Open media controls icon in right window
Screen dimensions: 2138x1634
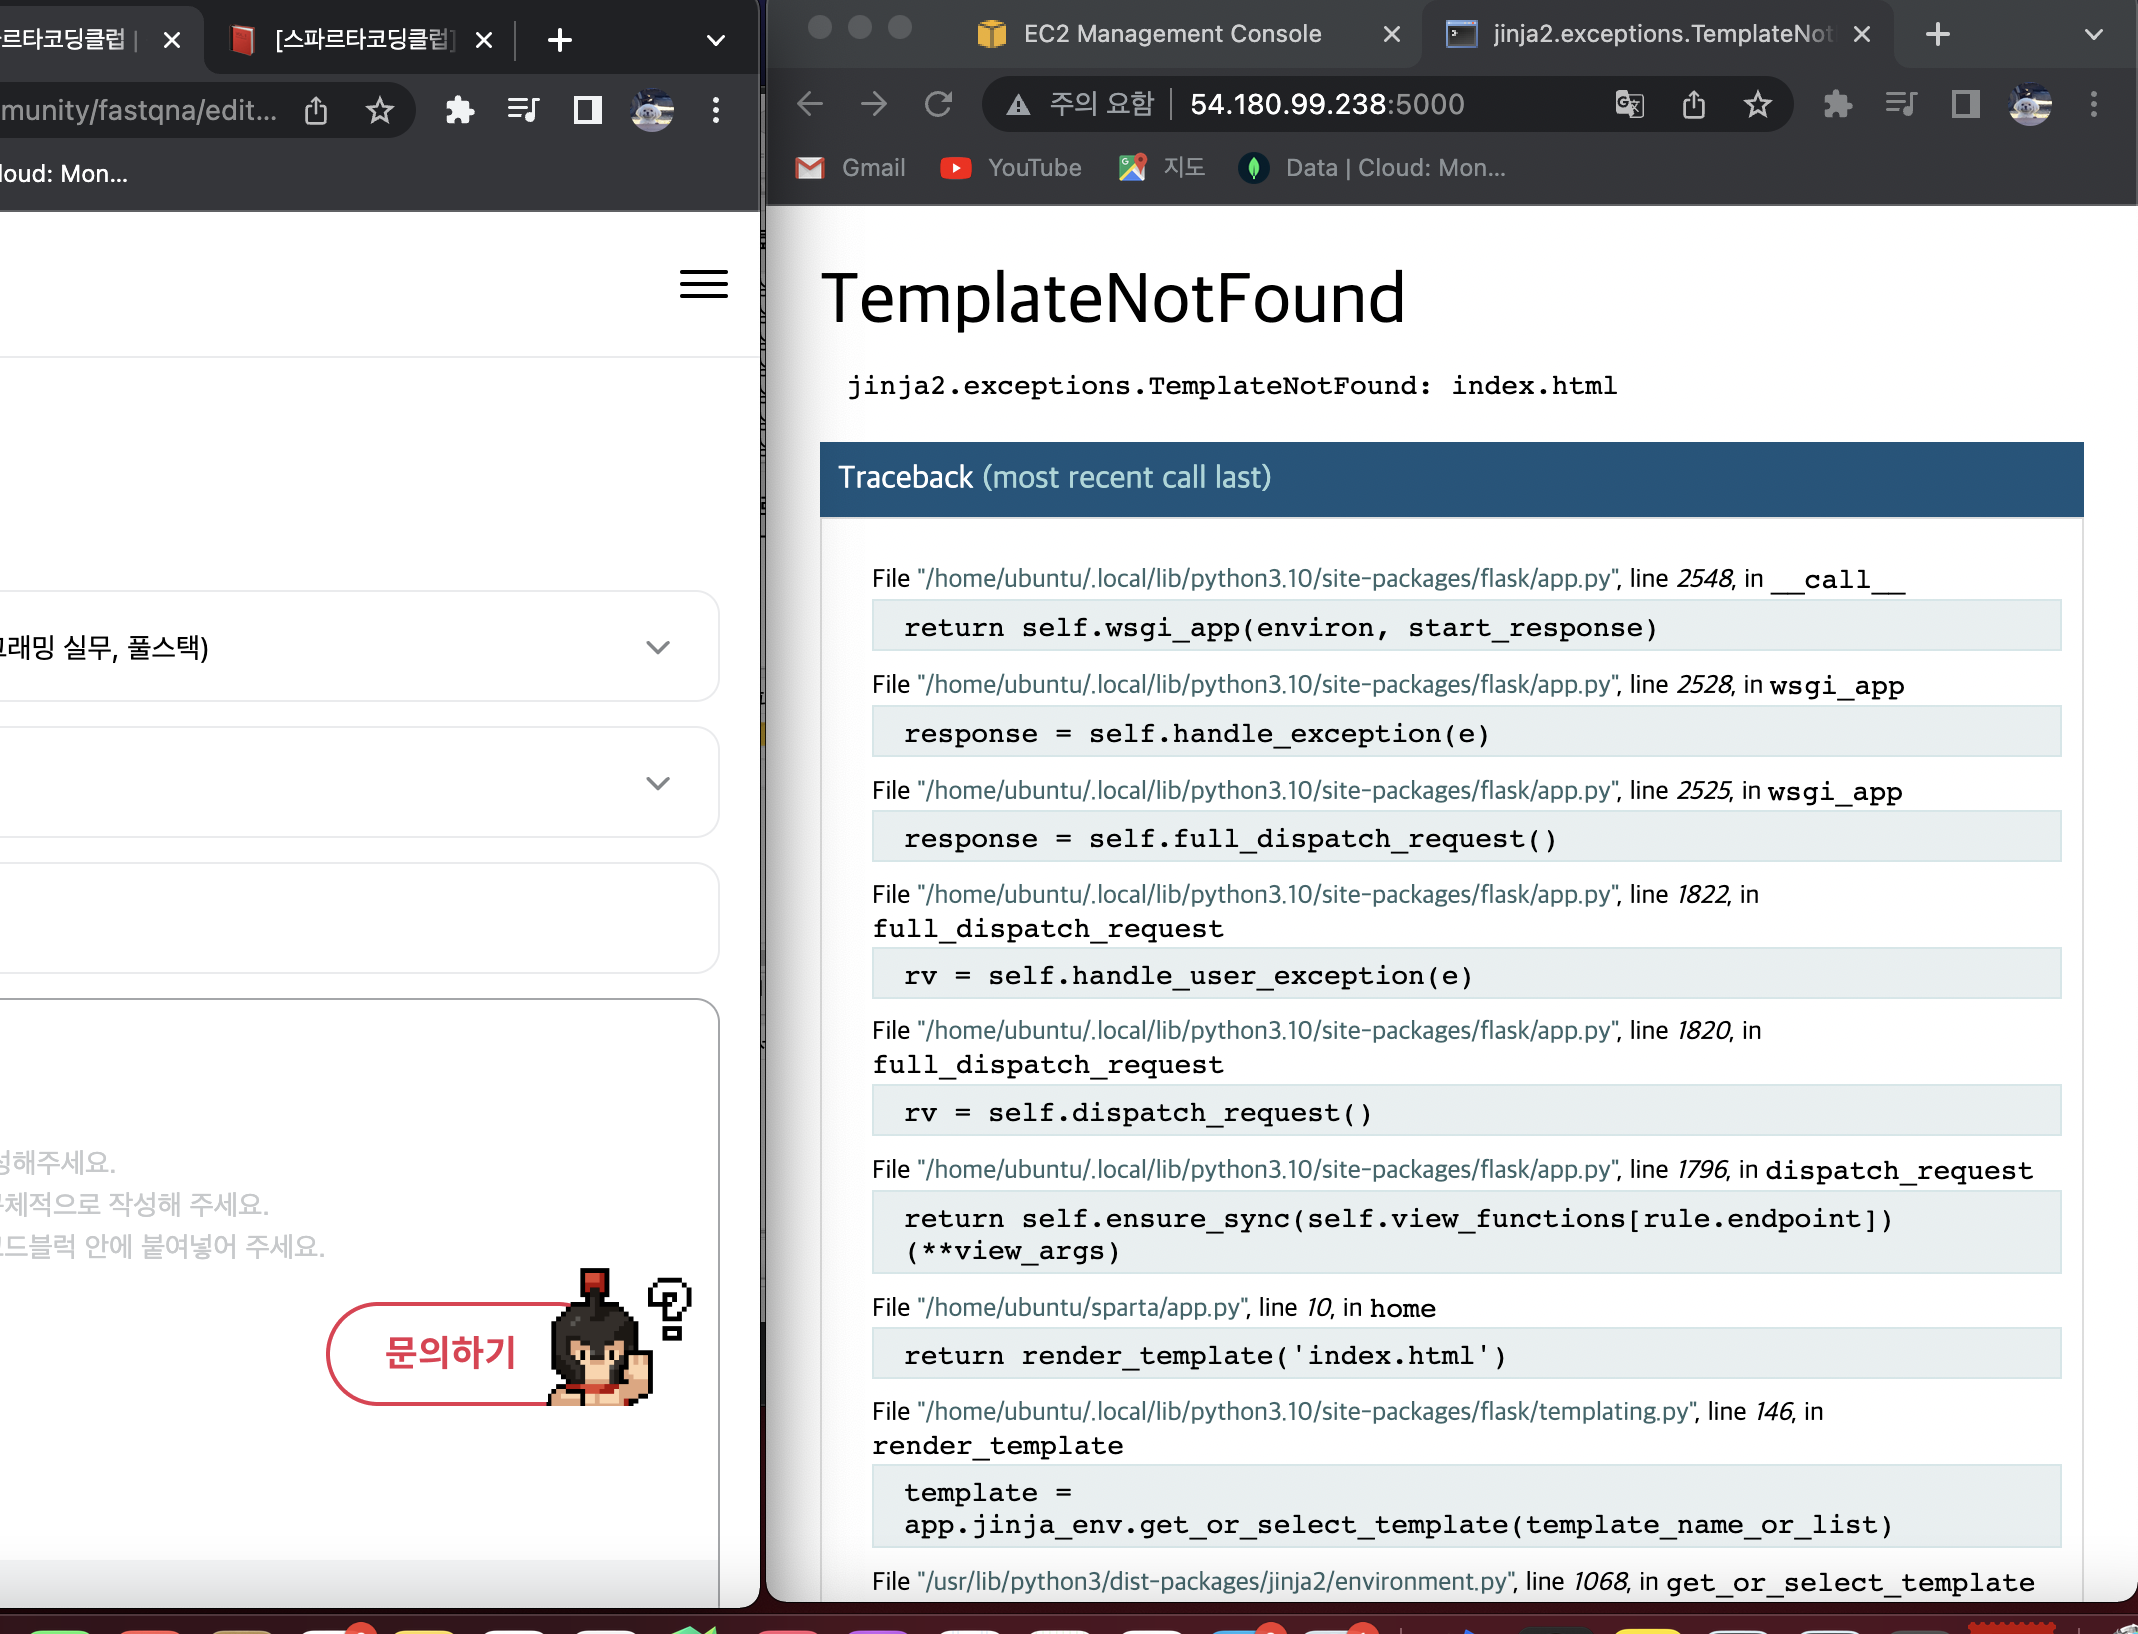point(1902,104)
